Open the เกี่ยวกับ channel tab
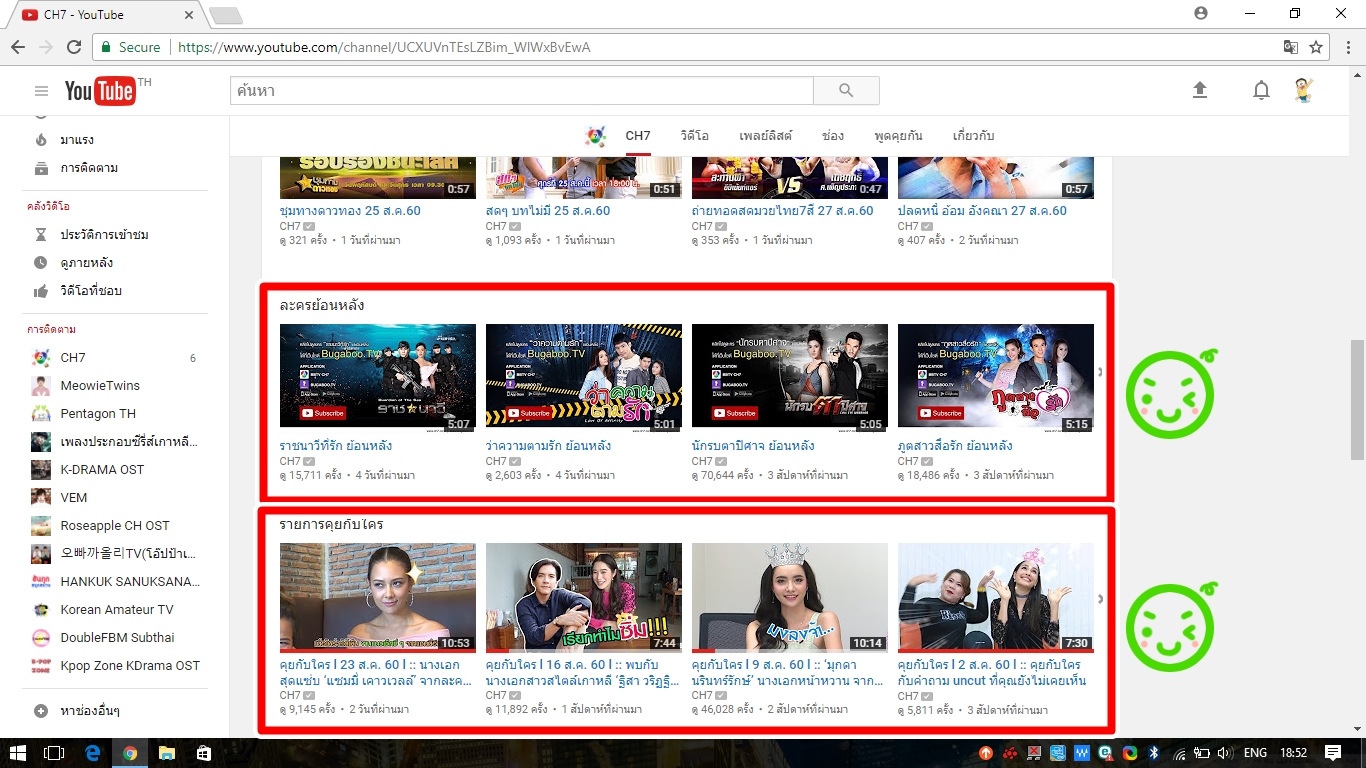This screenshot has height=768, width=1366. tap(973, 136)
